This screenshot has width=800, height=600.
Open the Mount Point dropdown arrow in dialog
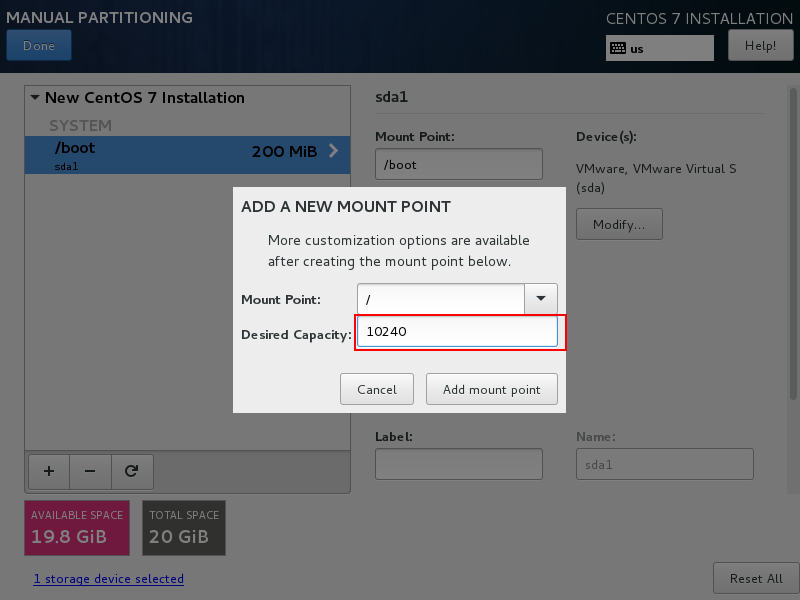pos(541,299)
